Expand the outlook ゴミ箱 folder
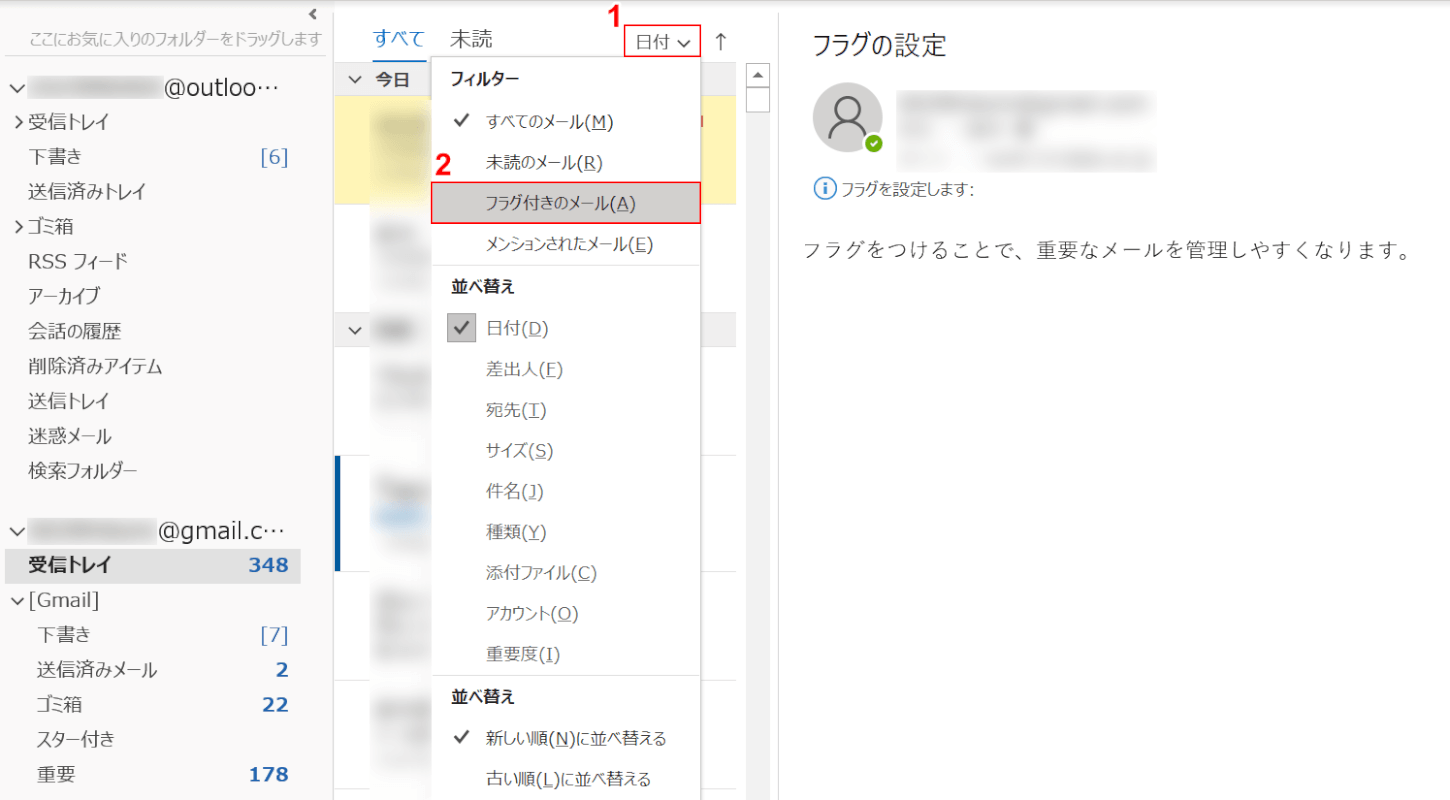 tap(19, 227)
